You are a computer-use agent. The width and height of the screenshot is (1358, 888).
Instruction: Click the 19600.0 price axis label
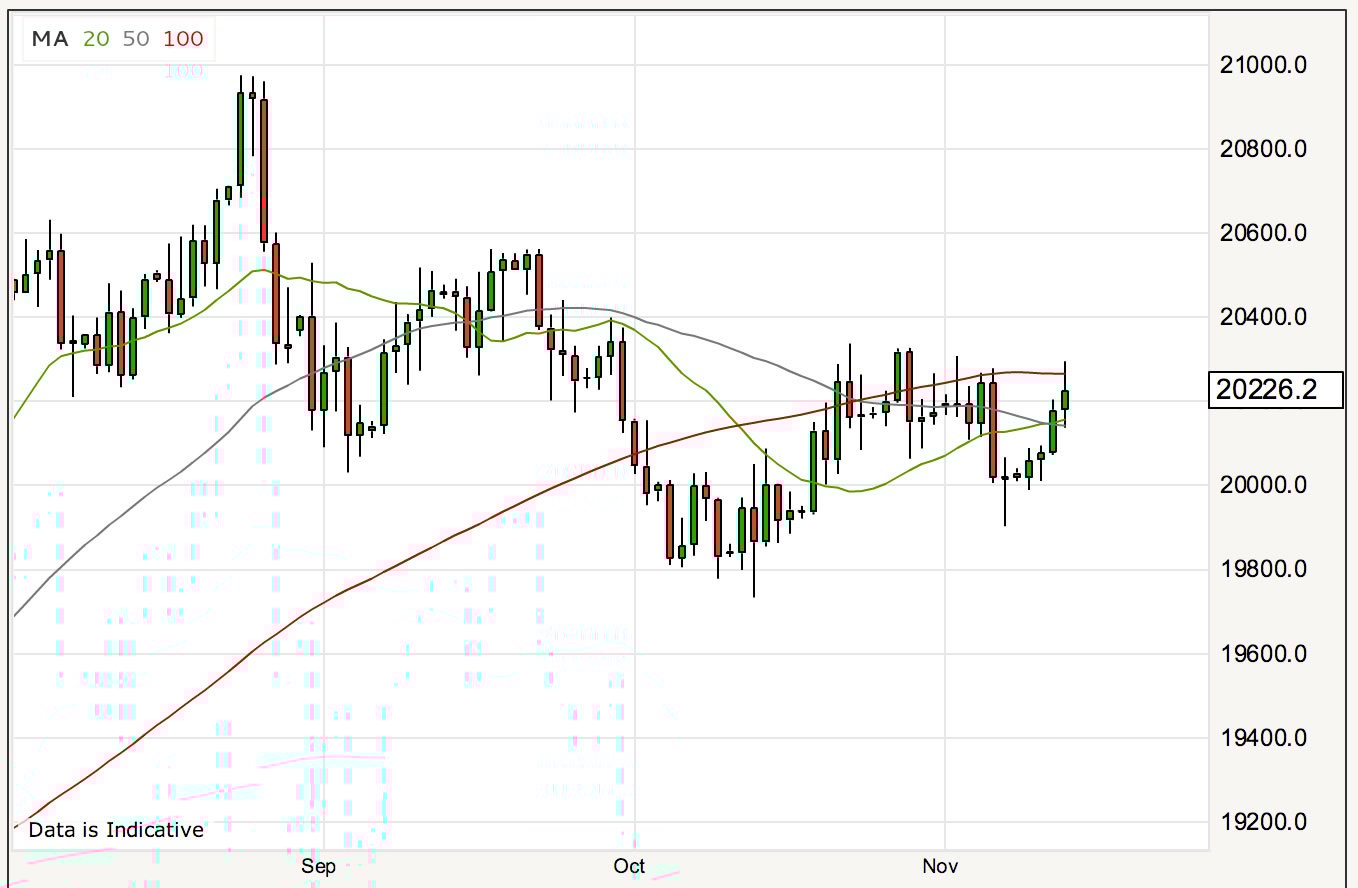tap(1264, 654)
